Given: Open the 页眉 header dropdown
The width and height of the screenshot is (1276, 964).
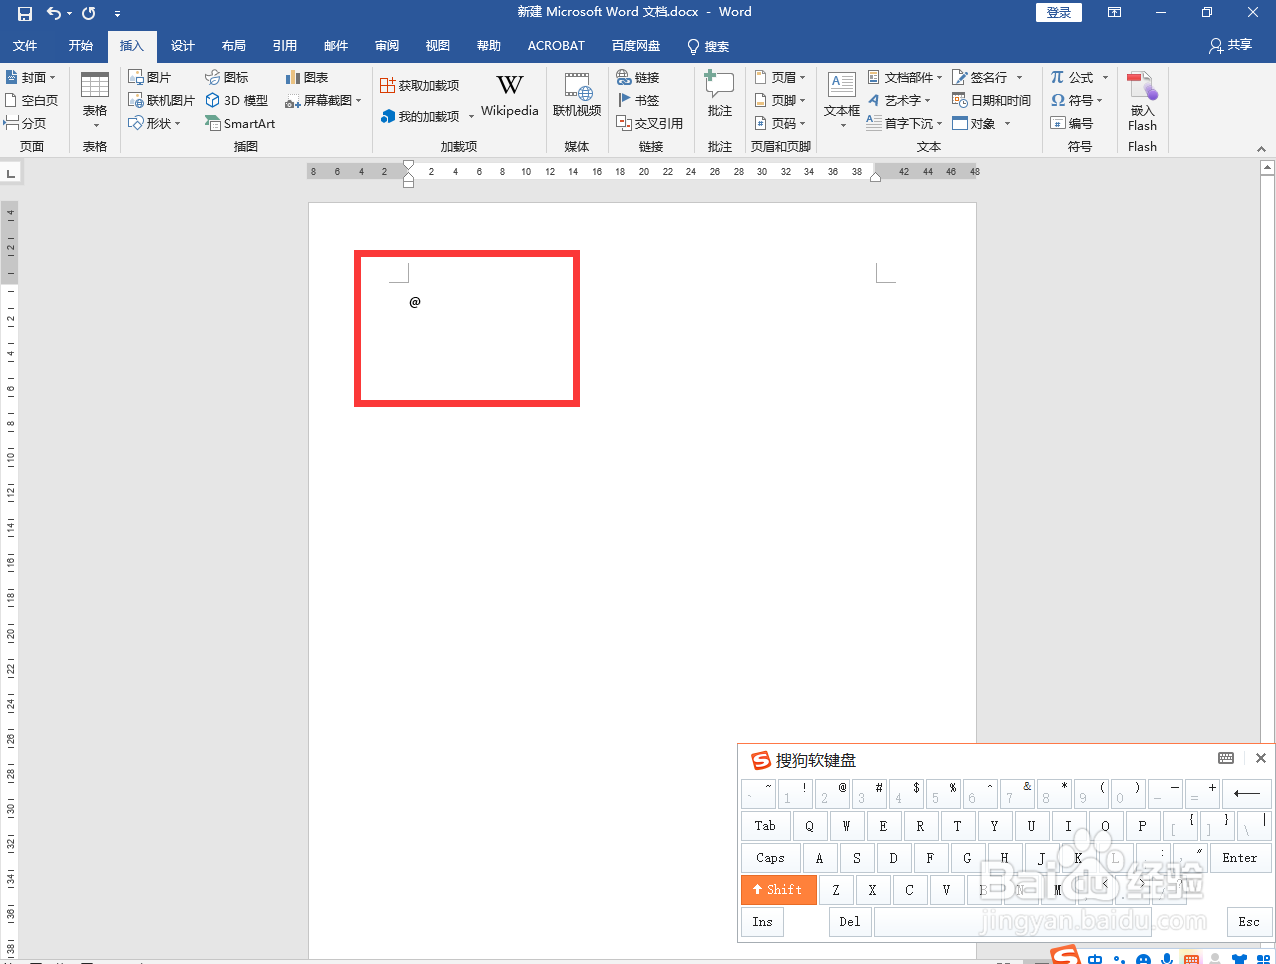Looking at the screenshot, I should (x=780, y=77).
